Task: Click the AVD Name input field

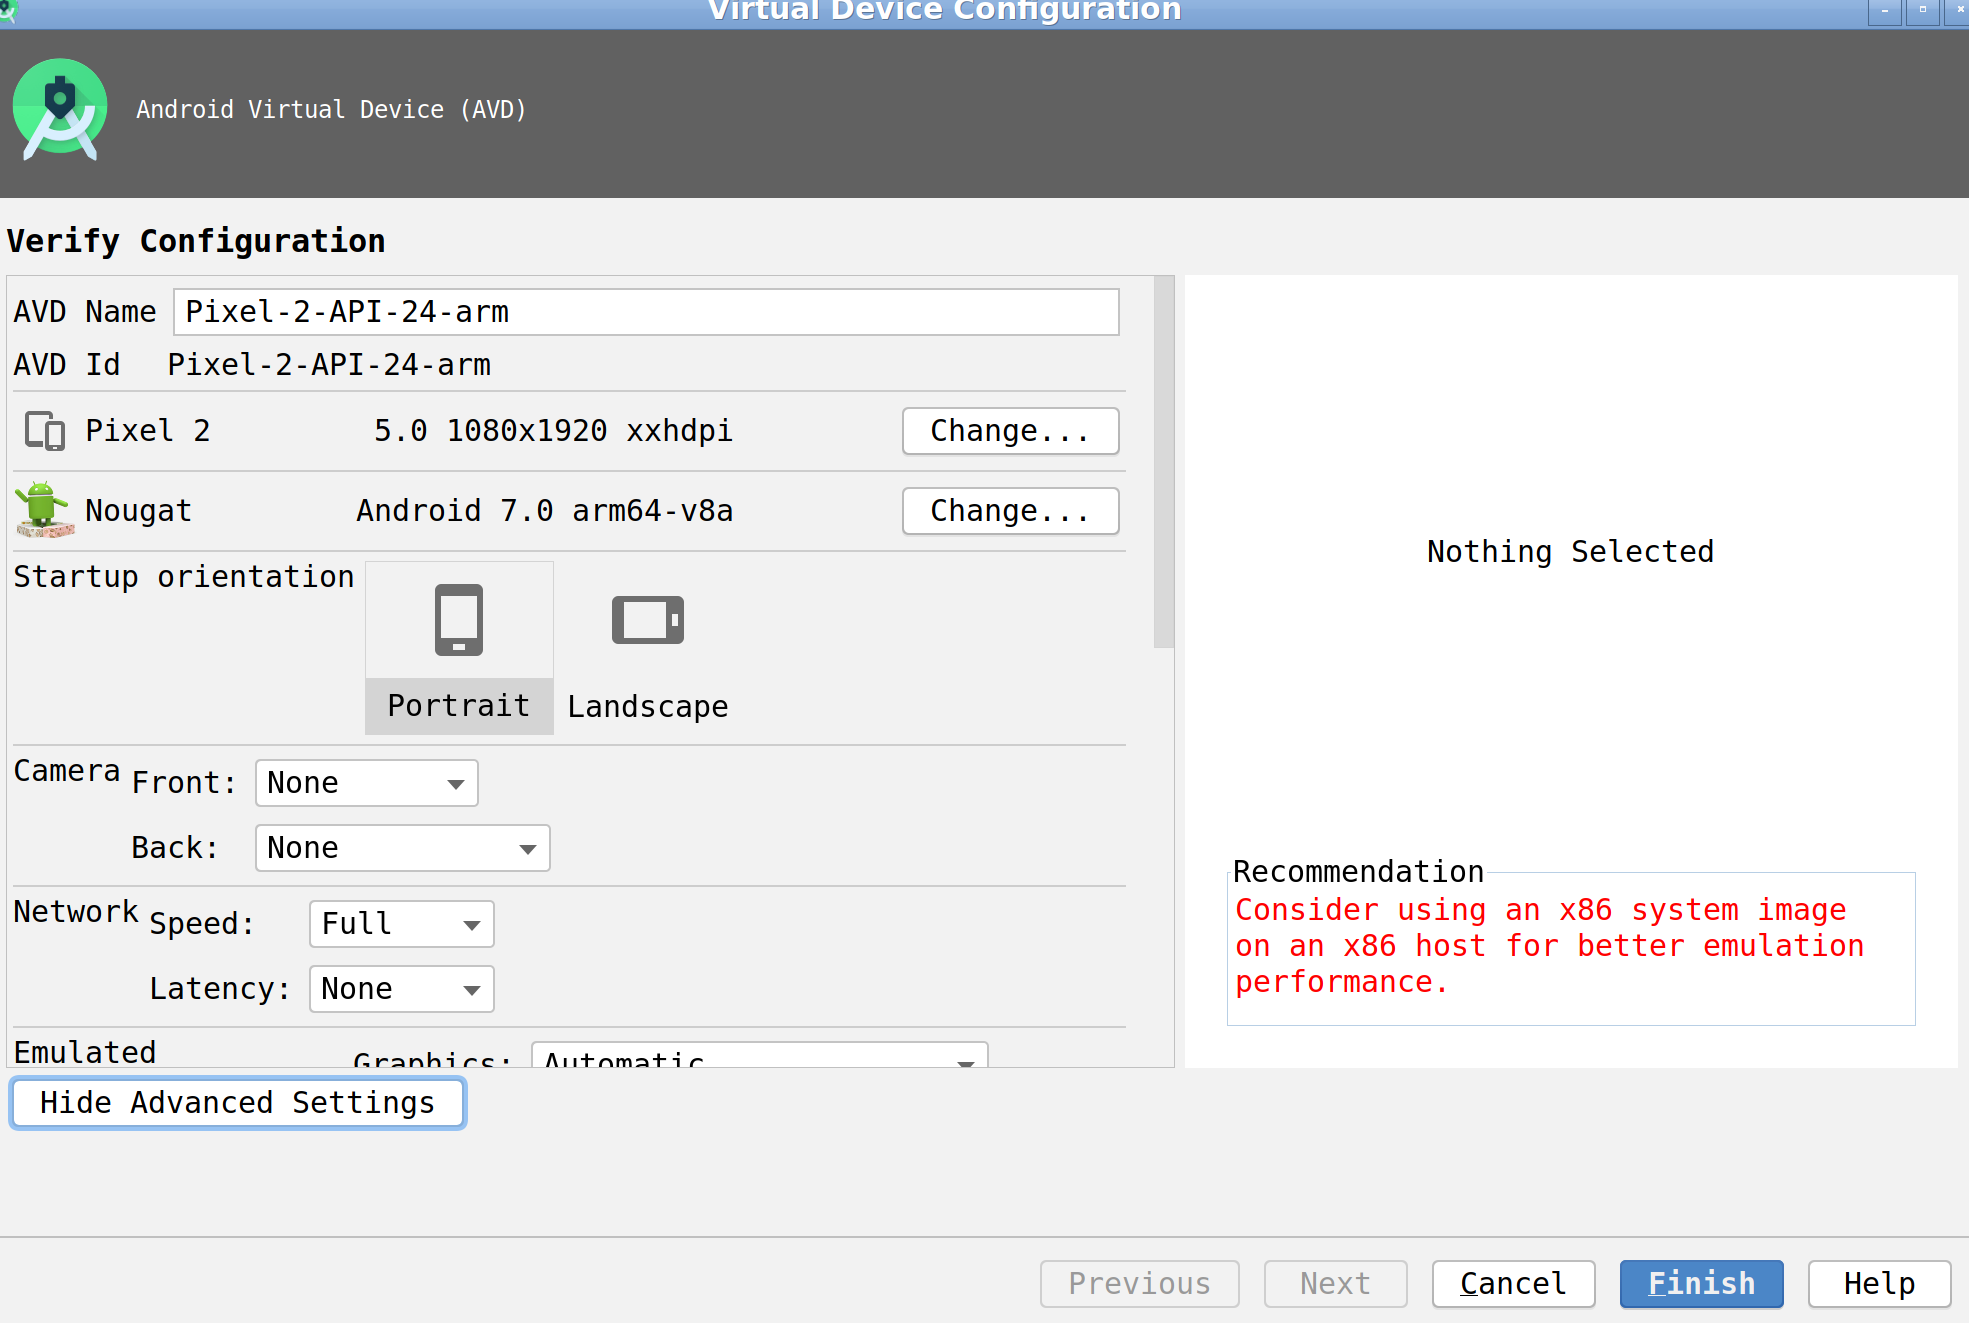Action: pyautogui.click(x=646, y=312)
